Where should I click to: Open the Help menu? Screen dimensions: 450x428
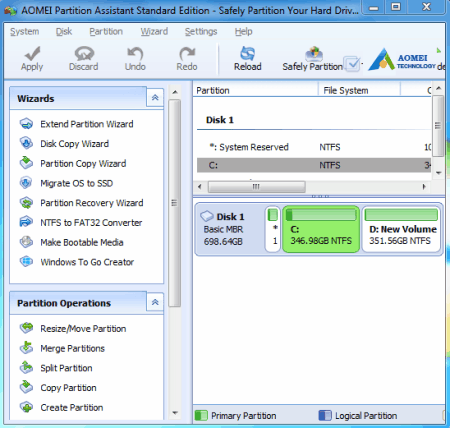click(x=243, y=31)
